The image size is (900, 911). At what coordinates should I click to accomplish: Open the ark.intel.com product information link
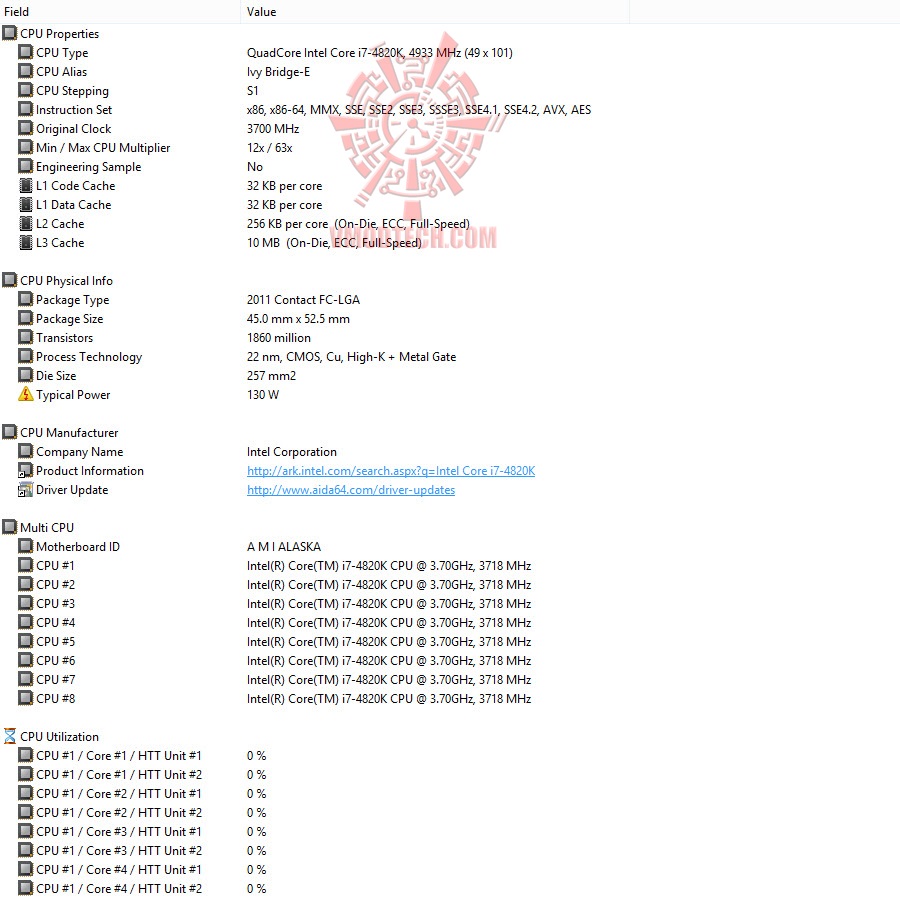click(391, 471)
